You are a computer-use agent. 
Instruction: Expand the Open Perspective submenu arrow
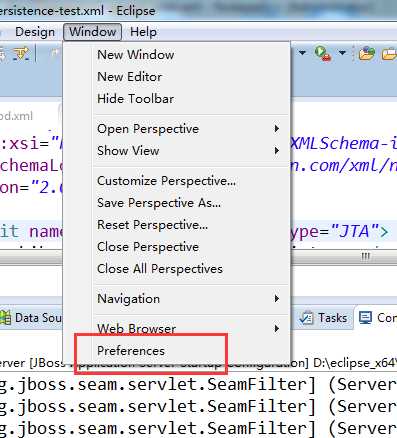pyautogui.click(x=276, y=129)
